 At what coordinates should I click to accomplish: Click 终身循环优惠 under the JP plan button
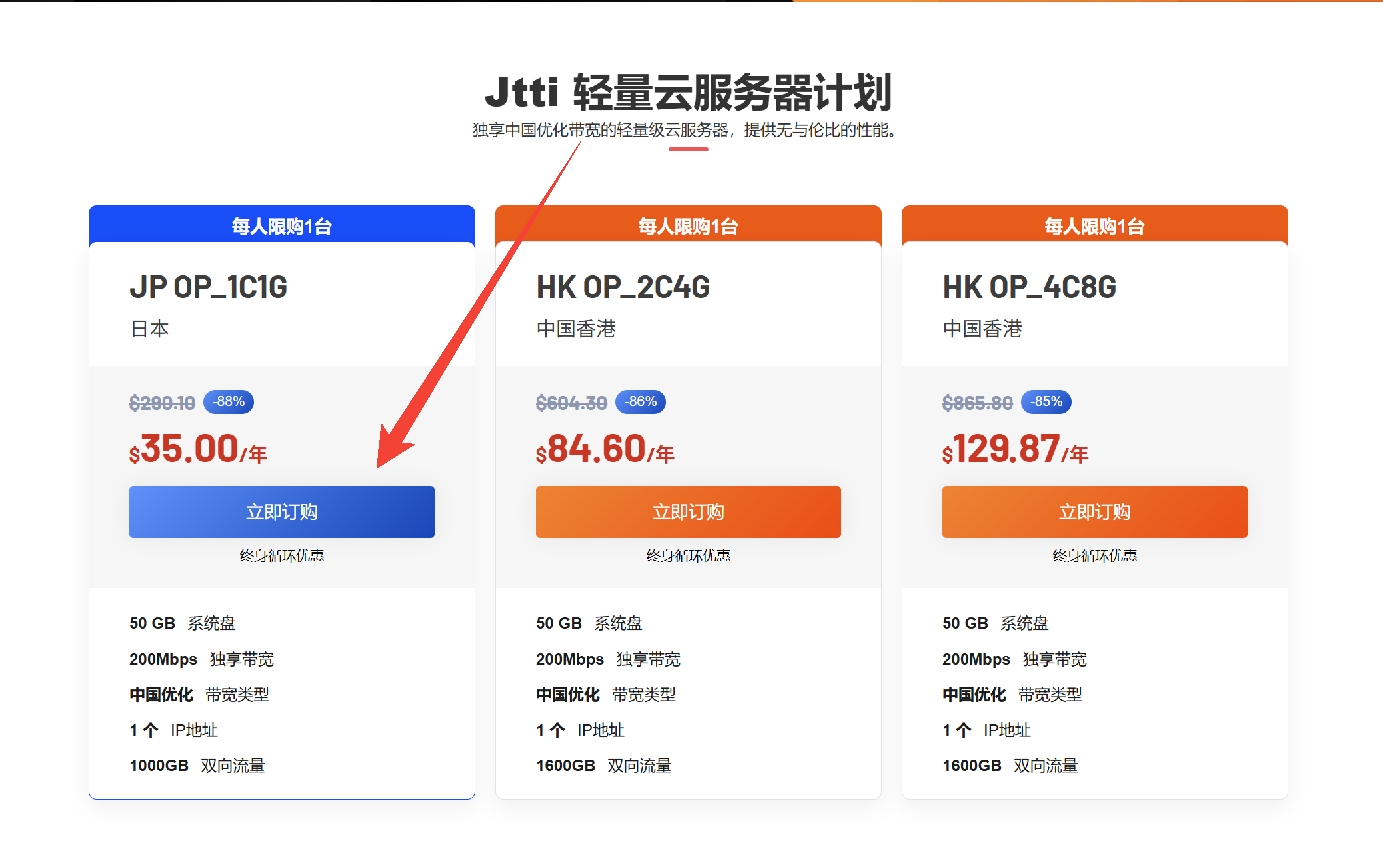(281, 555)
